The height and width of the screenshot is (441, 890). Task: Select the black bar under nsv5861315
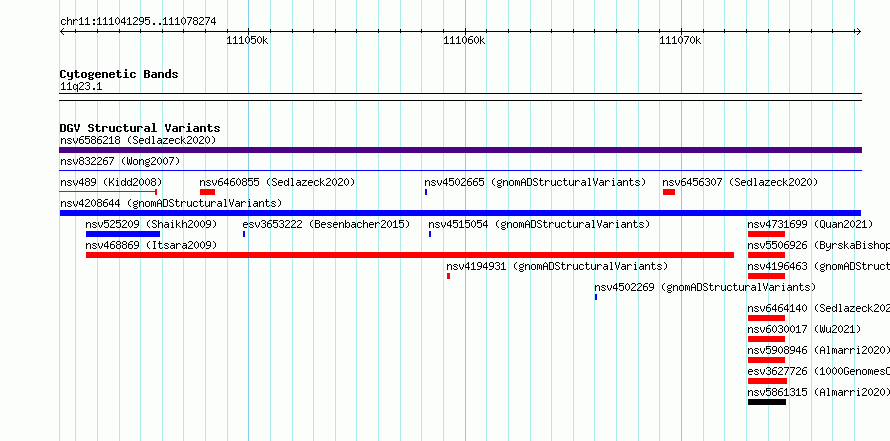(767, 402)
